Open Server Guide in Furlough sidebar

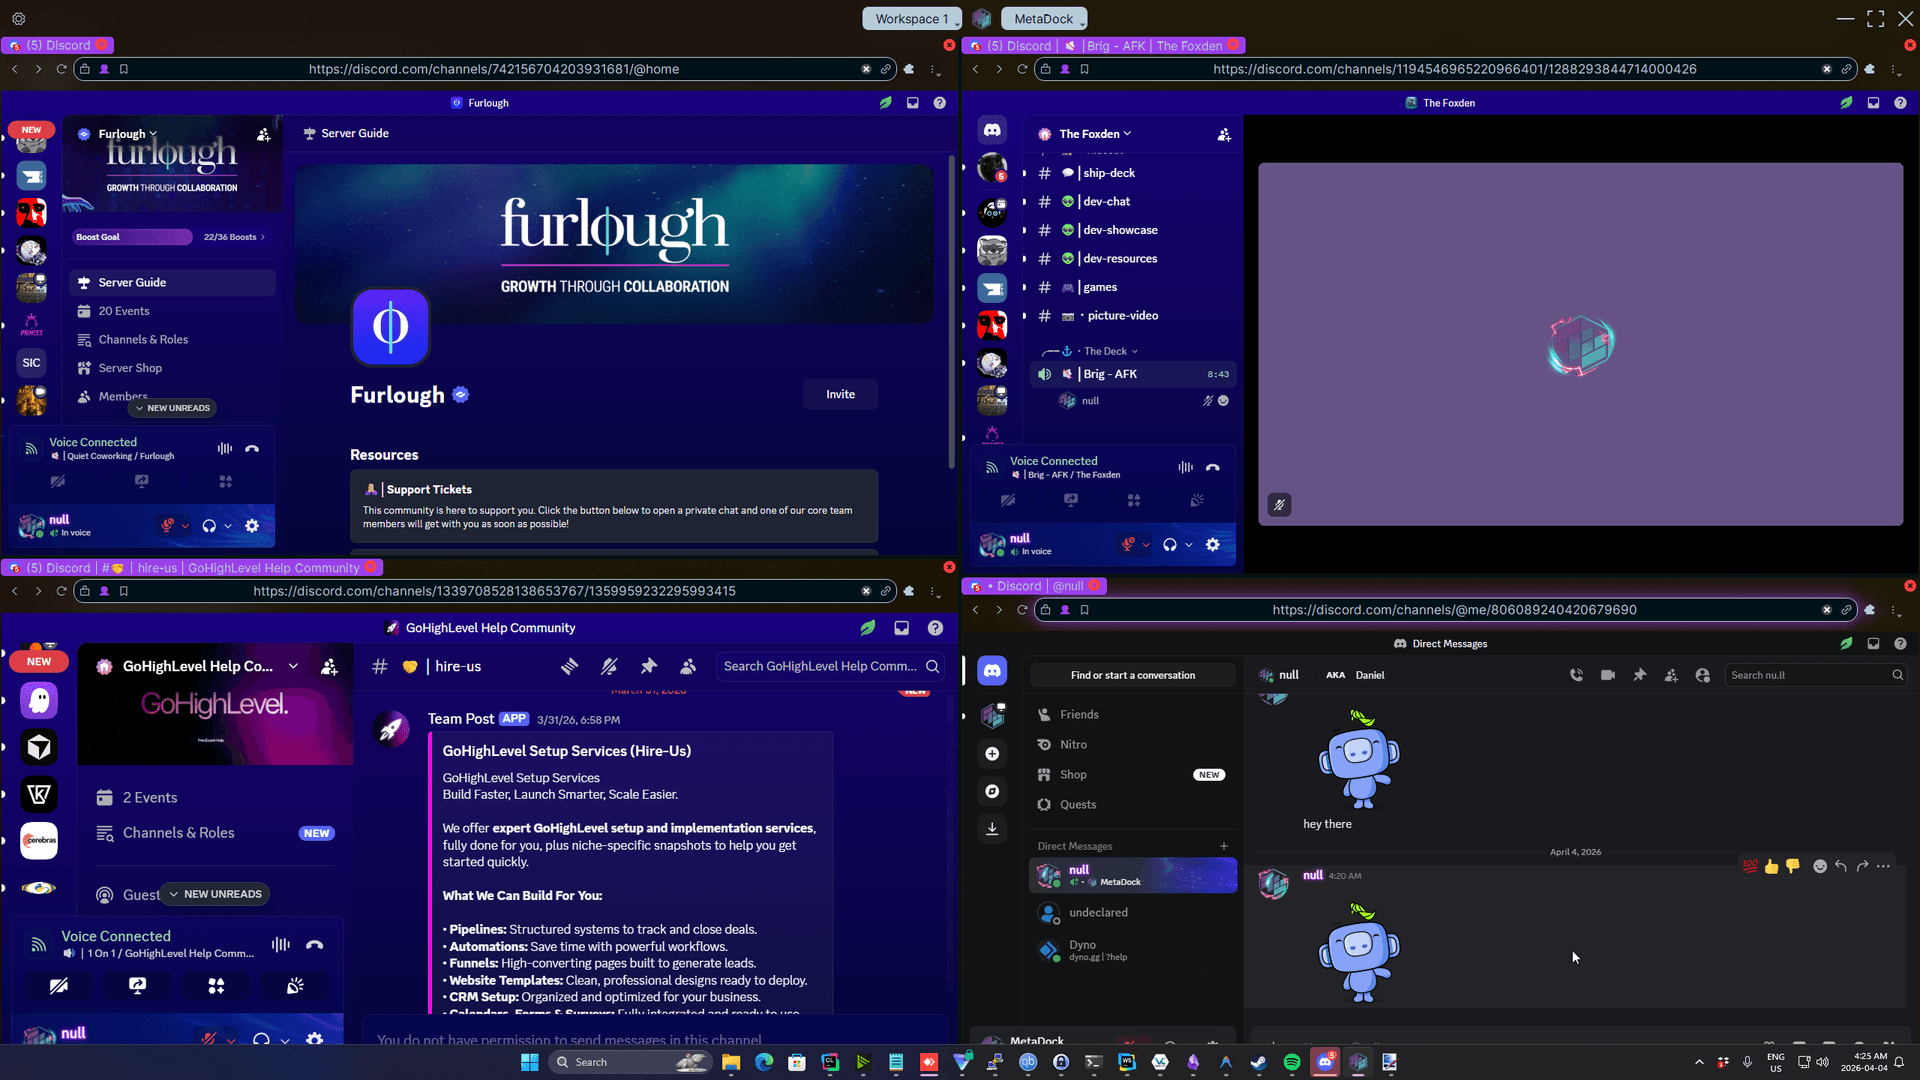[x=172, y=283]
